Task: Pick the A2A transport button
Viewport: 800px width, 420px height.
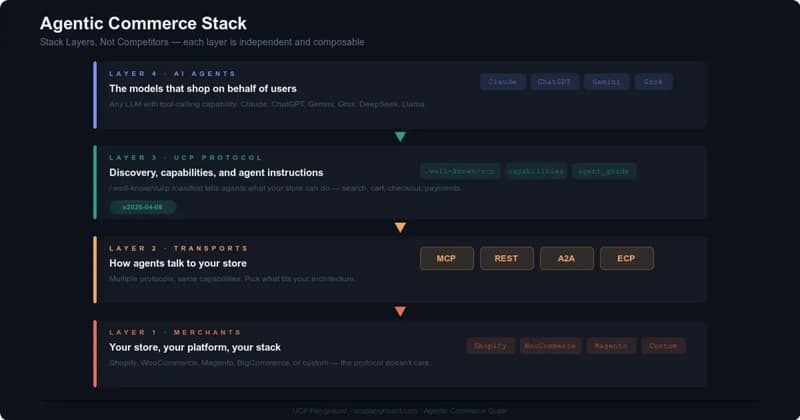Action: click(x=566, y=258)
